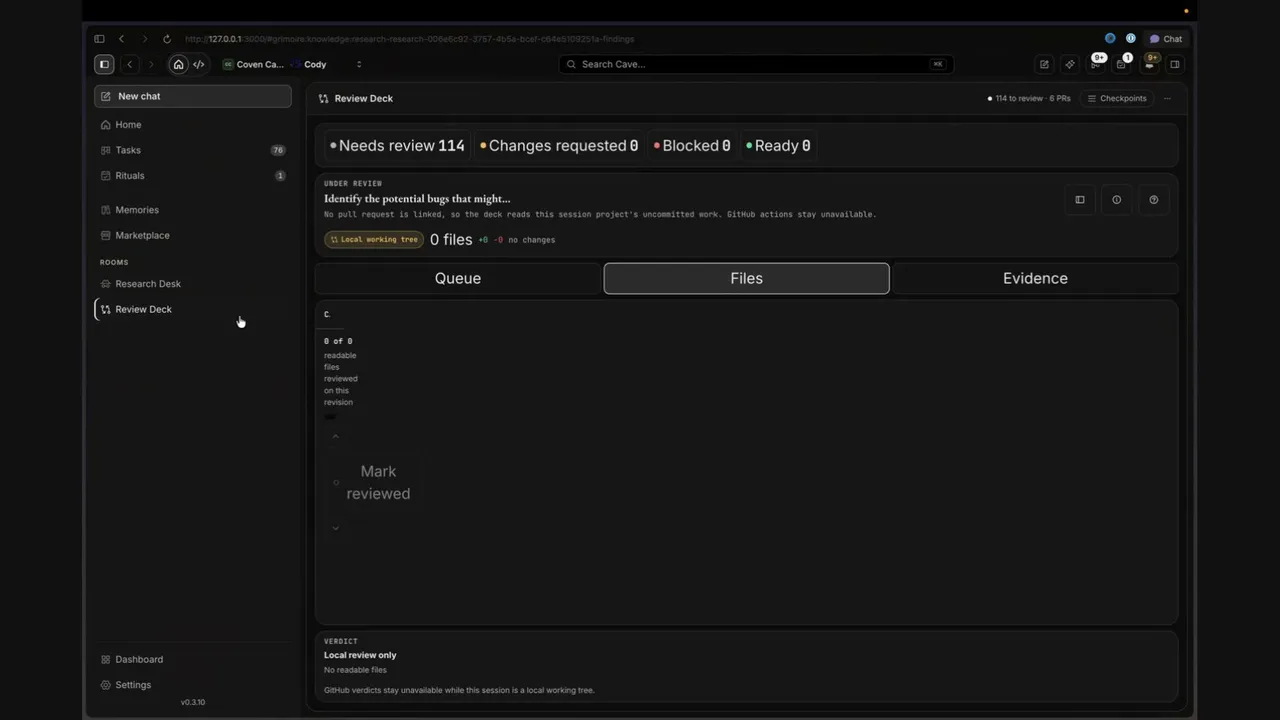The width and height of the screenshot is (1280, 720).
Task: Go forward with the browser forward arrow
Action: [x=144, y=39]
